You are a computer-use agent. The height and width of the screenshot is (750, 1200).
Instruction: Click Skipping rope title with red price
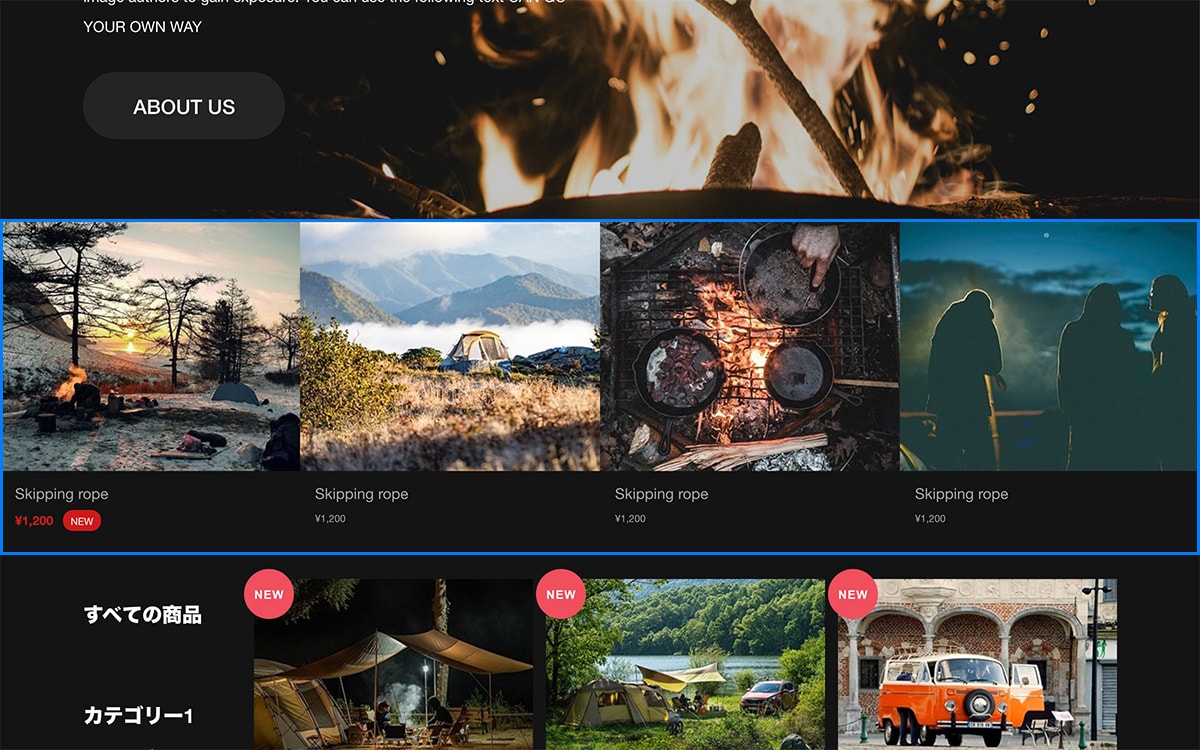tap(62, 494)
